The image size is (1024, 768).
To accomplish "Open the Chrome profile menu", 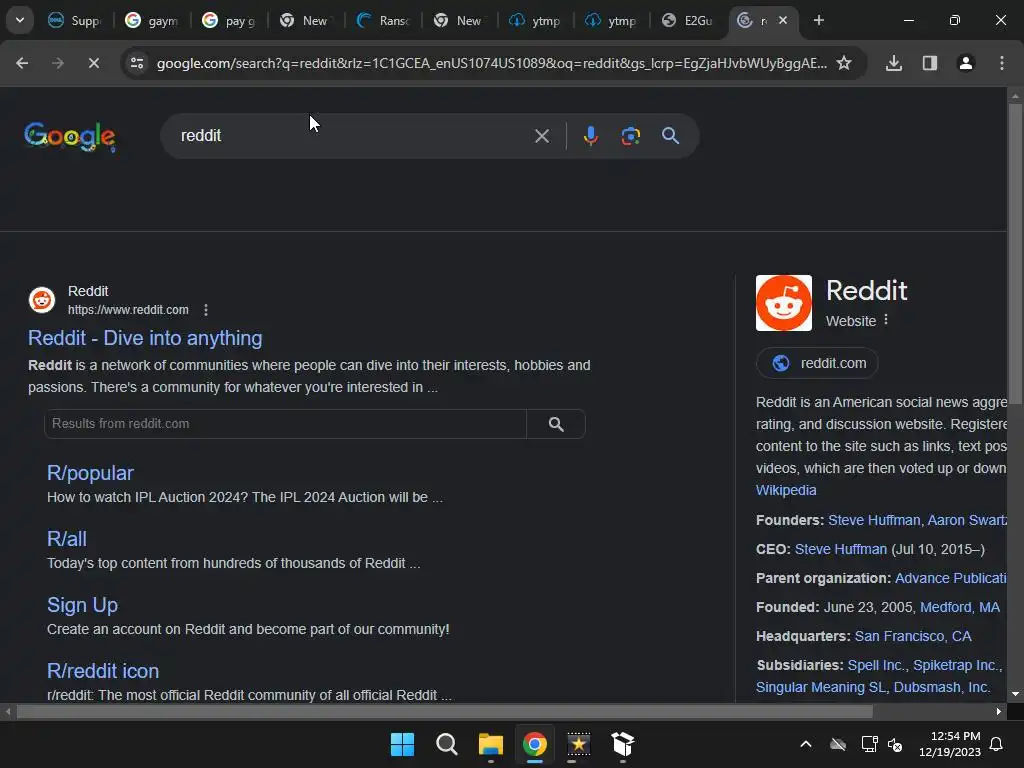I will 966,63.
